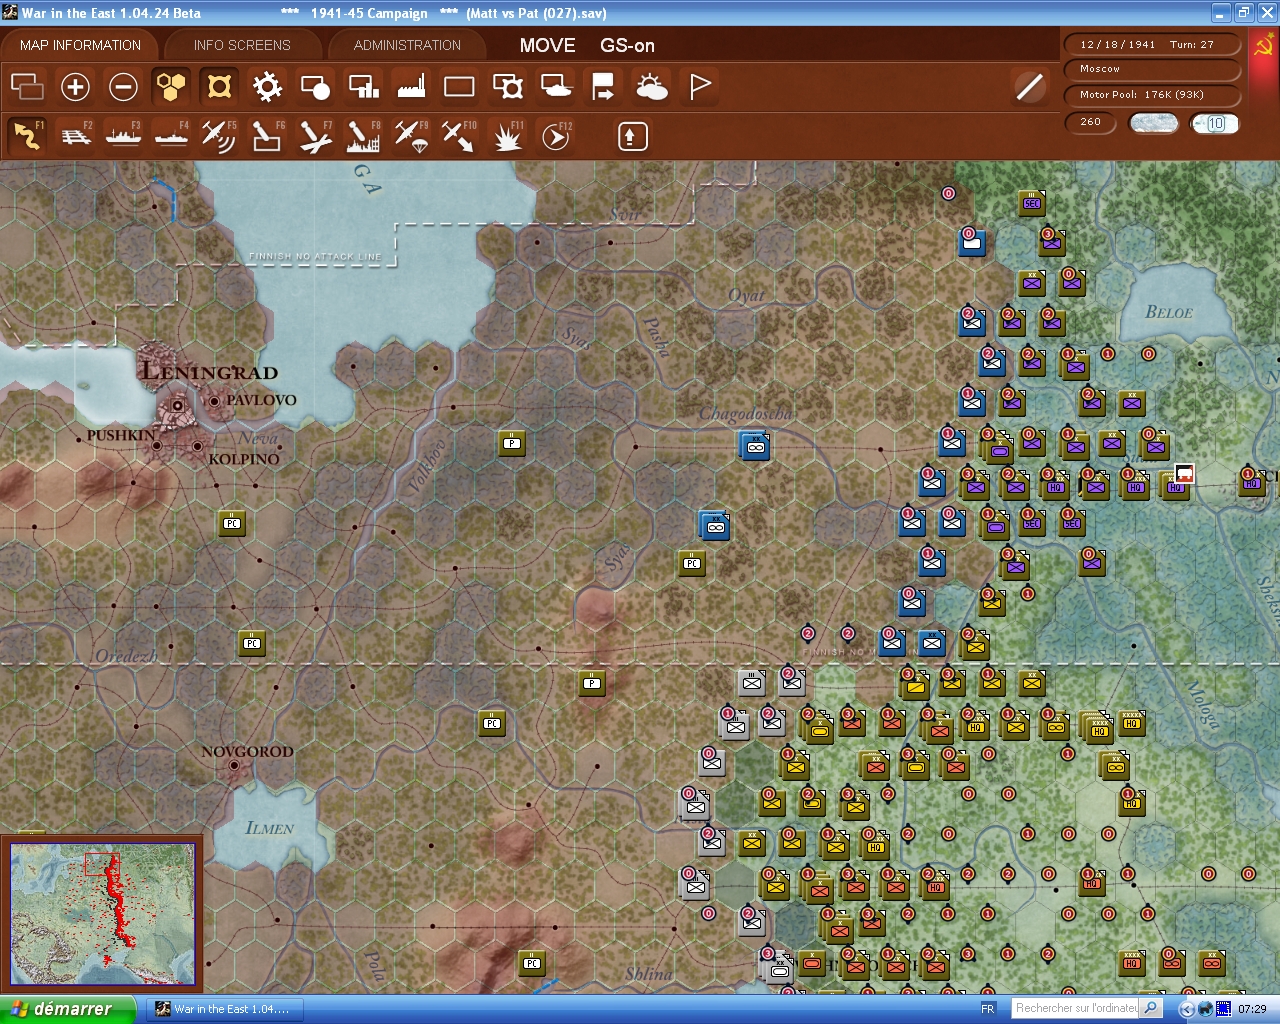Click the snowy ground conditions indicator
This screenshot has width=1280, height=1024.
(x=1153, y=123)
